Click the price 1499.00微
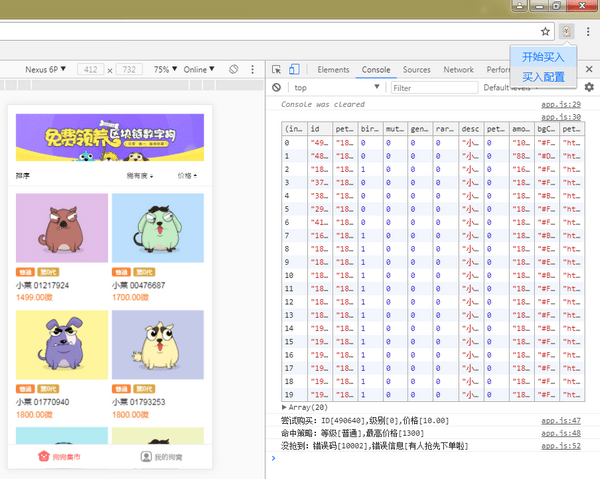The image size is (600, 479). click(x=34, y=297)
